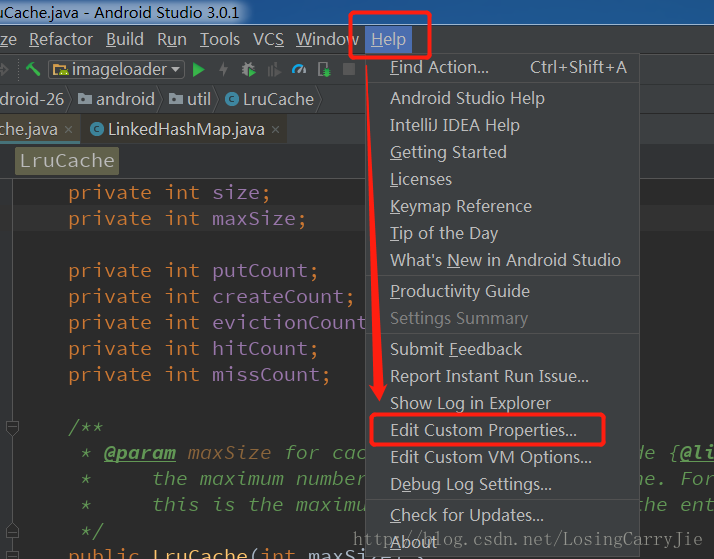Click the LruCache structure breadcrumb label
This screenshot has width=714, height=559.
point(67,161)
